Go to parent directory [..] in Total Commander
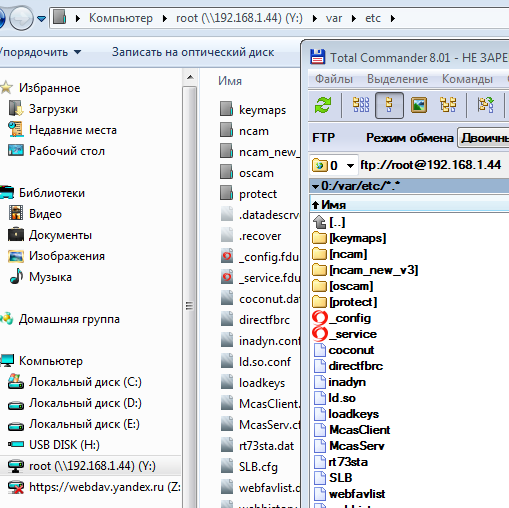This screenshot has width=509, height=508. pyautogui.click(x=337, y=222)
